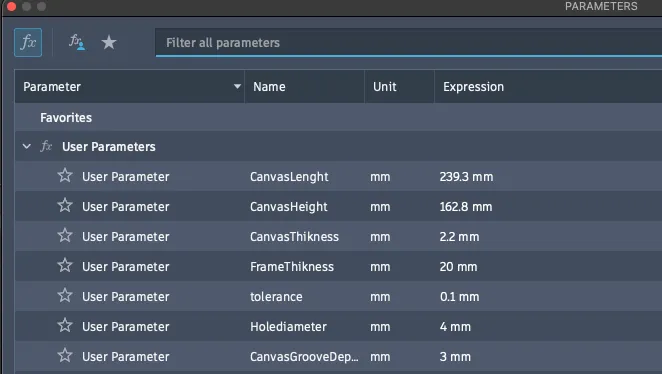Click the mm unit of tolerance row

(380, 296)
